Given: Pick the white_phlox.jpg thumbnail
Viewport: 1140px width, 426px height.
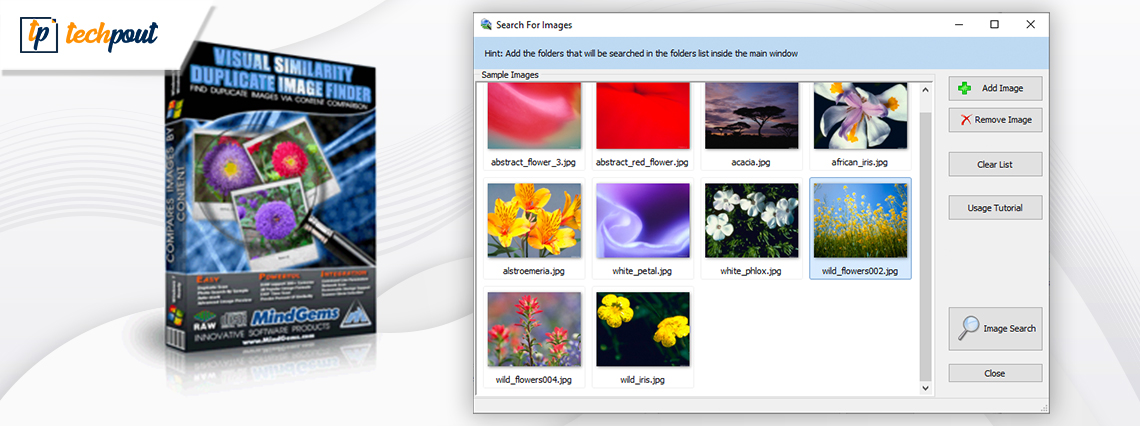Looking at the screenshot, I should 751,221.
